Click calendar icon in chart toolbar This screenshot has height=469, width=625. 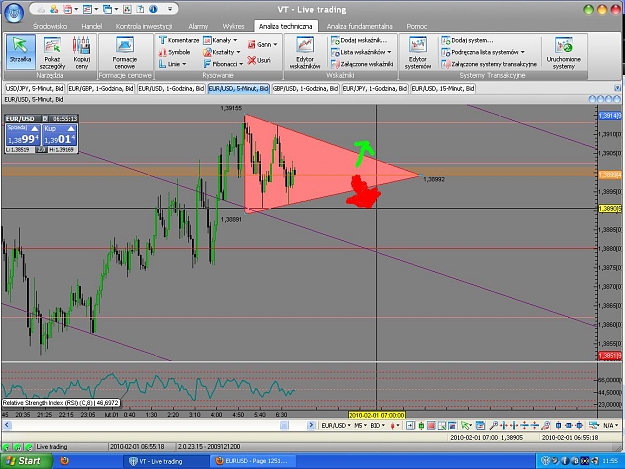pyautogui.click(x=480, y=426)
